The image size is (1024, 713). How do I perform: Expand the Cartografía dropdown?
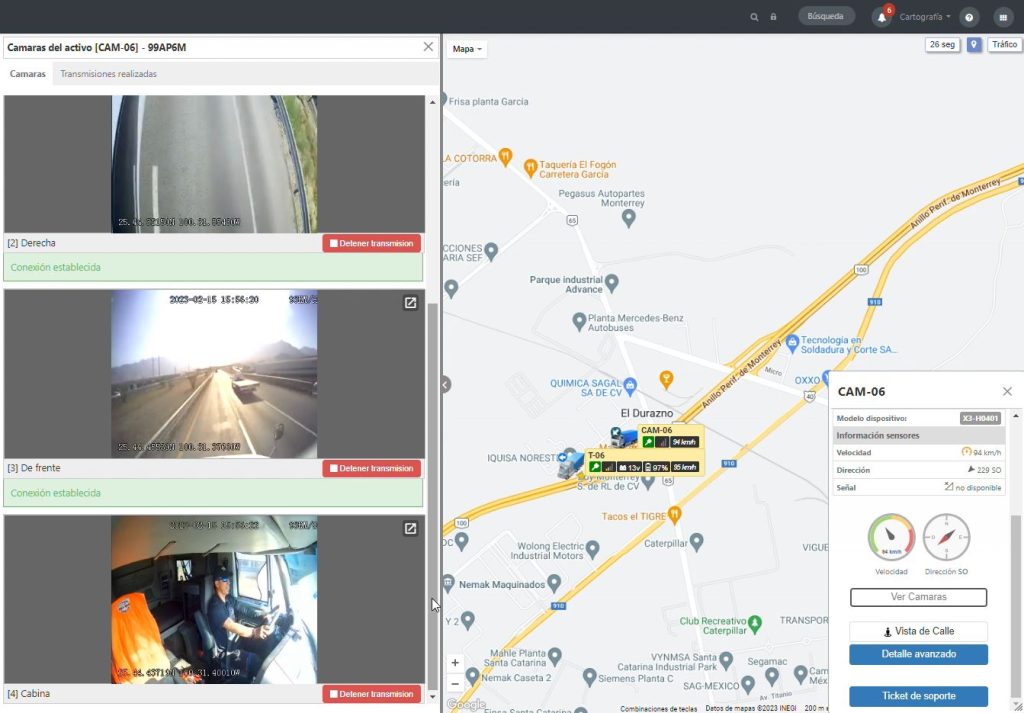(925, 17)
